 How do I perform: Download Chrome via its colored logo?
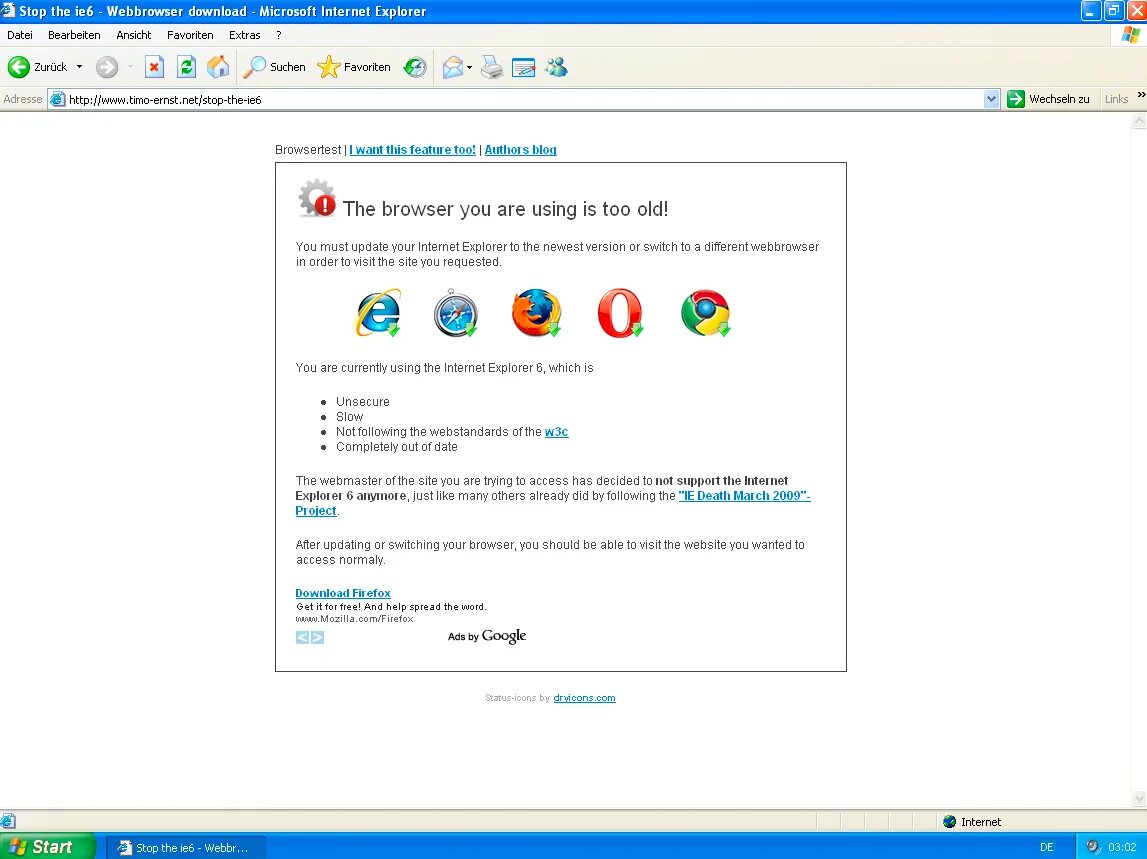(x=706, y=313)
